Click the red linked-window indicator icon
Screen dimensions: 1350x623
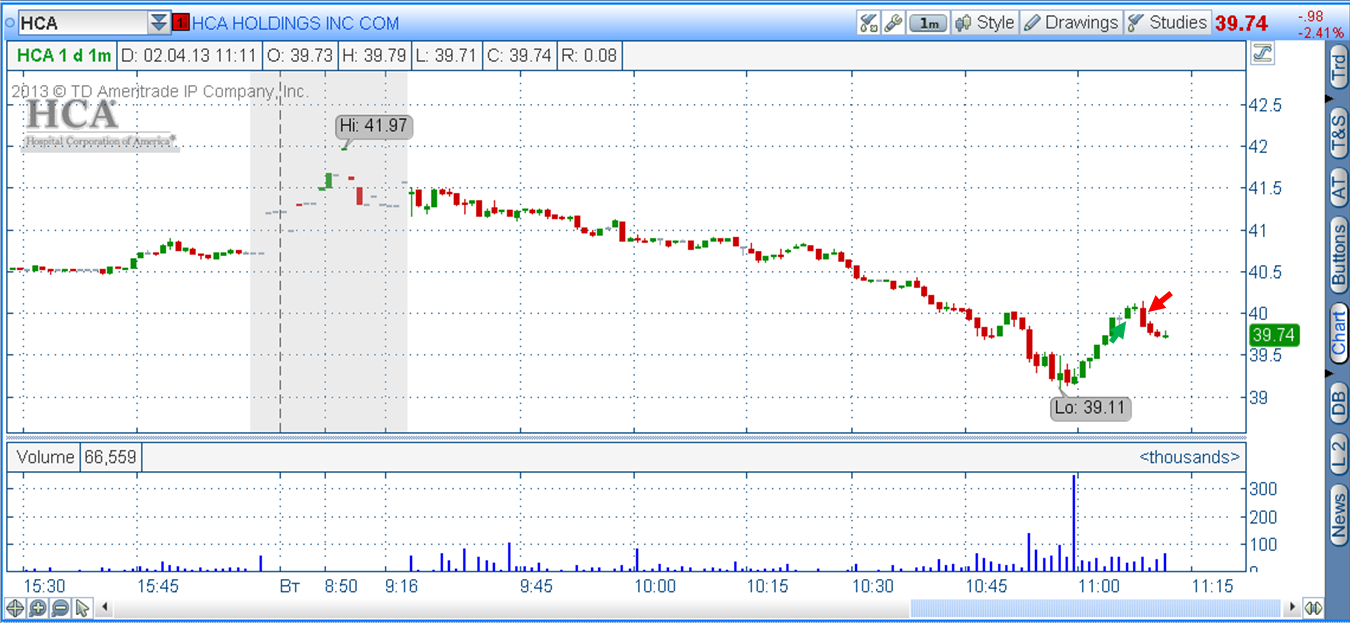click(181, 23)
